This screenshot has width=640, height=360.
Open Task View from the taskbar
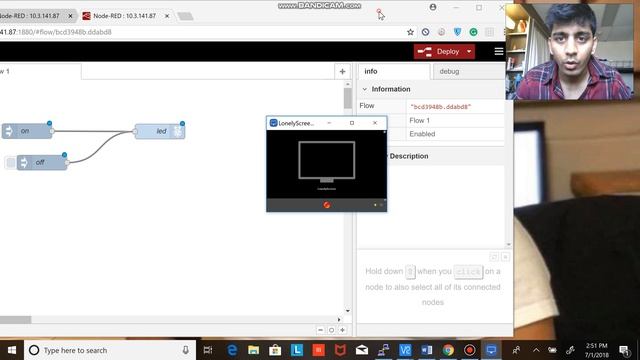(x=208, y=350)
